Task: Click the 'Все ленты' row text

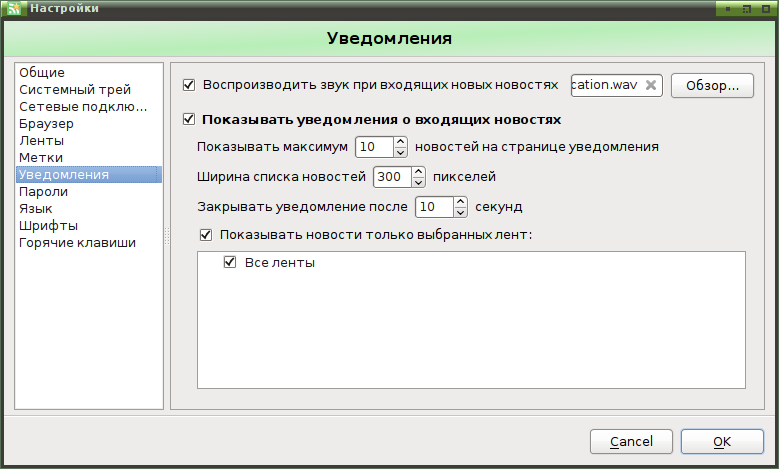Action: (x=280, y=262)
